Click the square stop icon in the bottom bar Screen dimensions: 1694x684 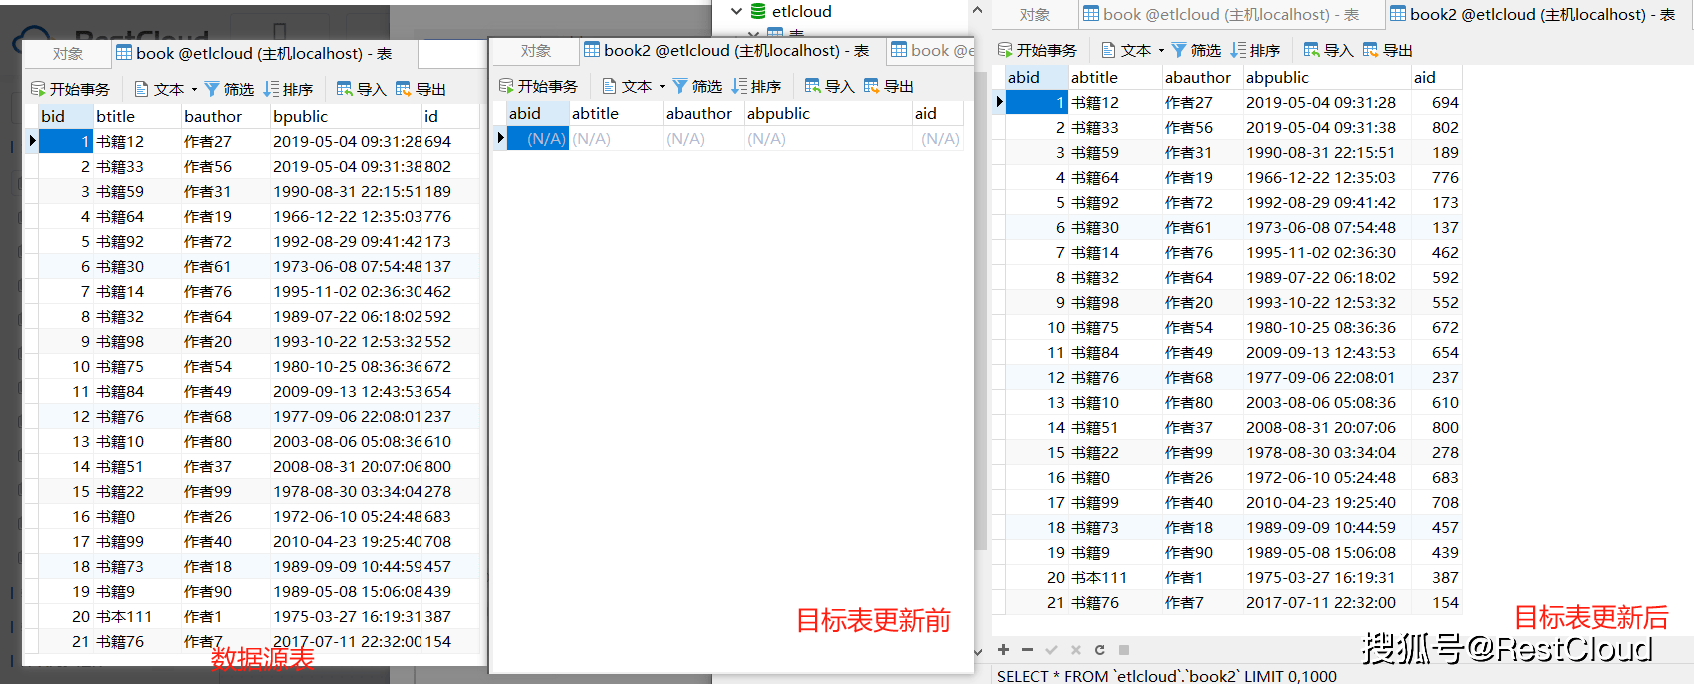(x=1123, y=649)
